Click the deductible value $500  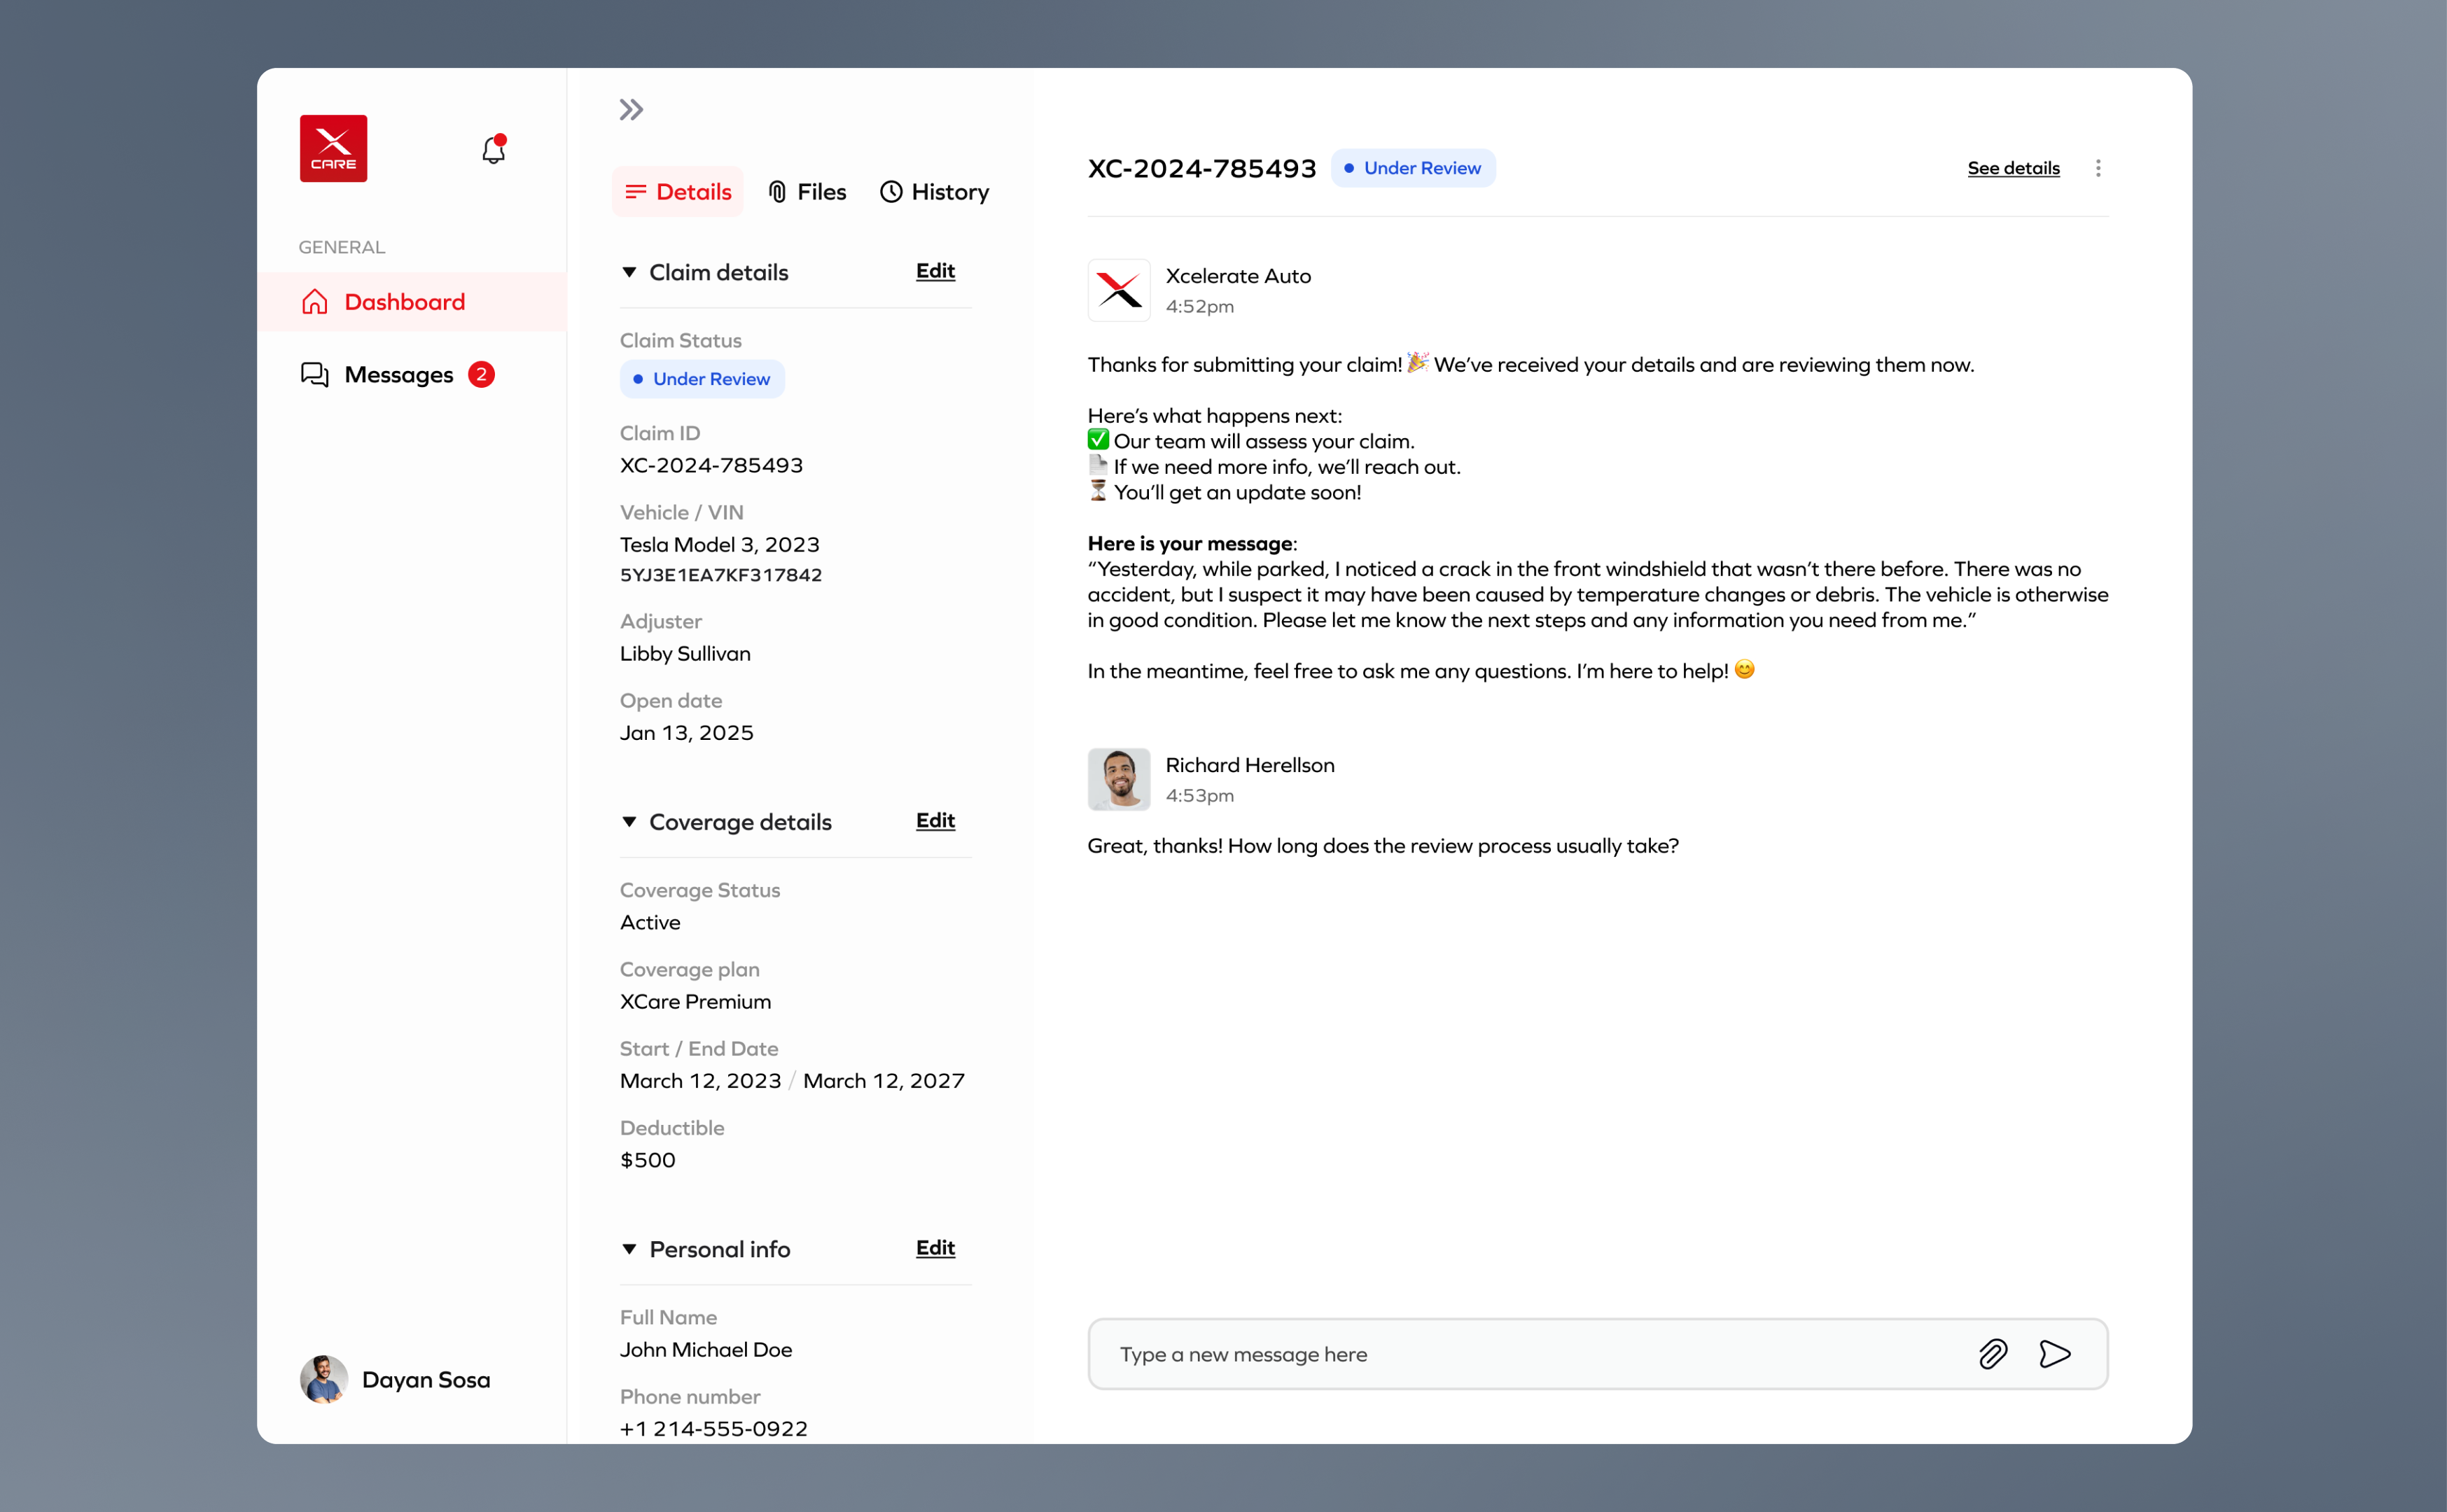pos(647,1160)
